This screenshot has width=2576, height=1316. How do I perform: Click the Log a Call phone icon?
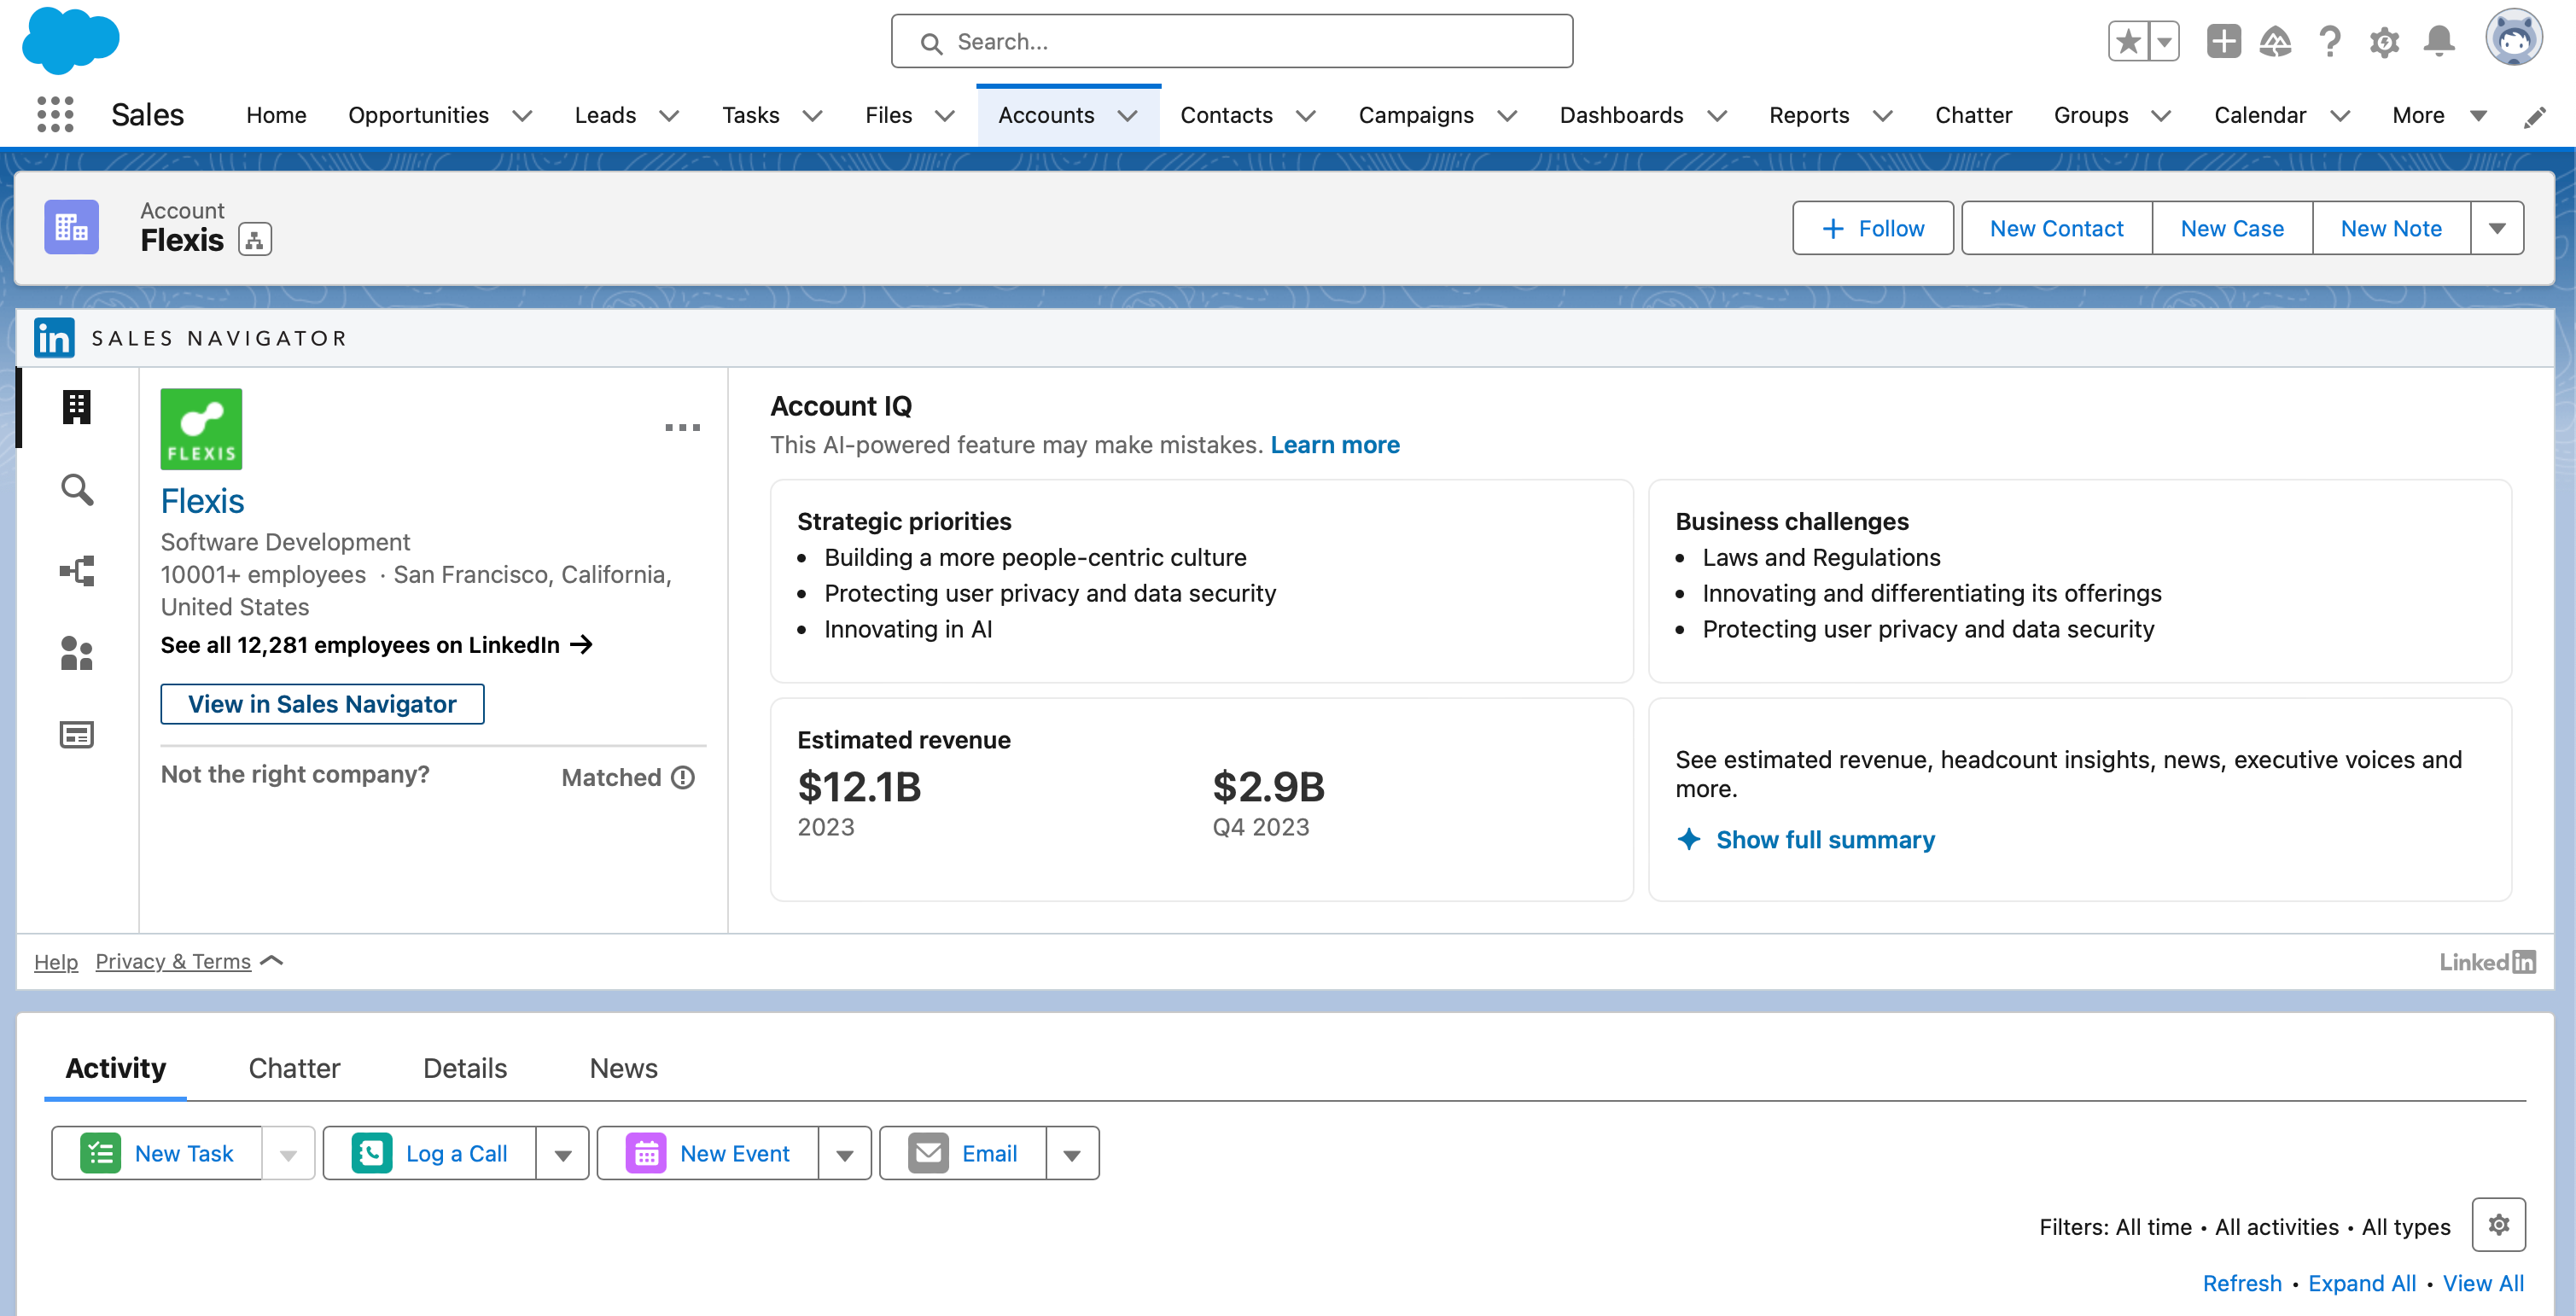372,1153
